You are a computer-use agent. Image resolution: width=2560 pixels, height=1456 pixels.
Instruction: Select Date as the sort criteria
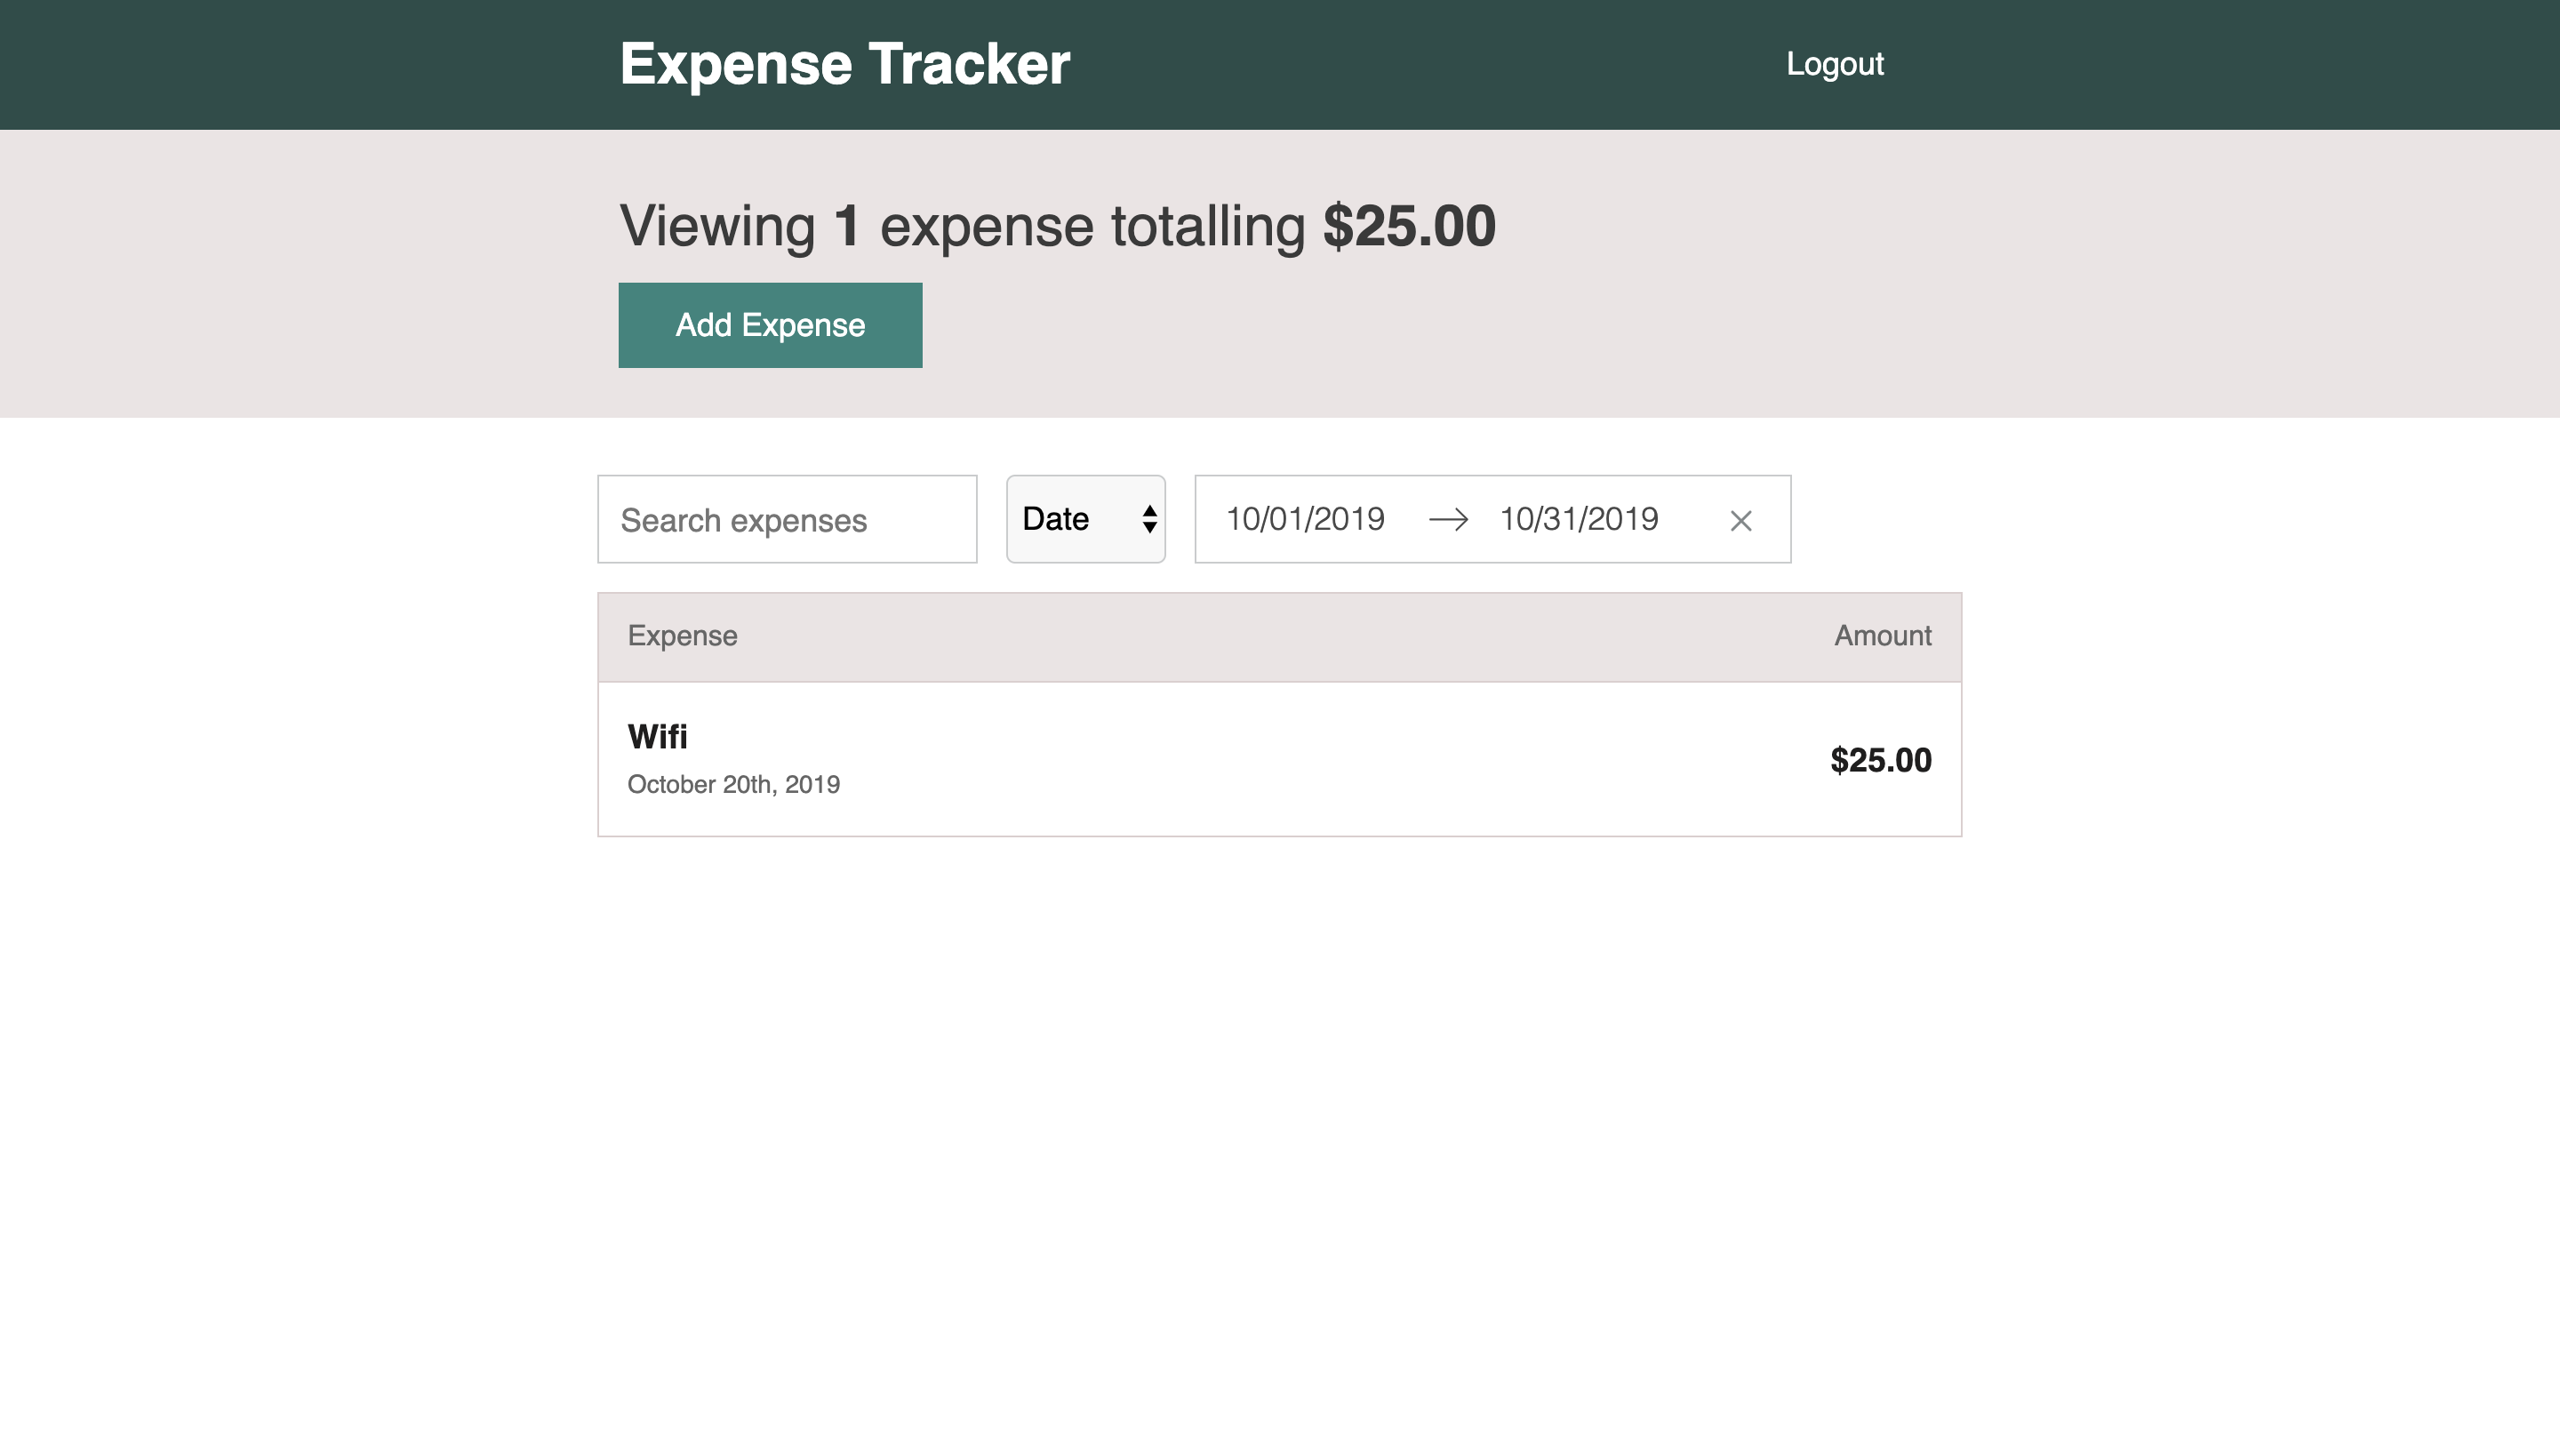(1085, 519)
